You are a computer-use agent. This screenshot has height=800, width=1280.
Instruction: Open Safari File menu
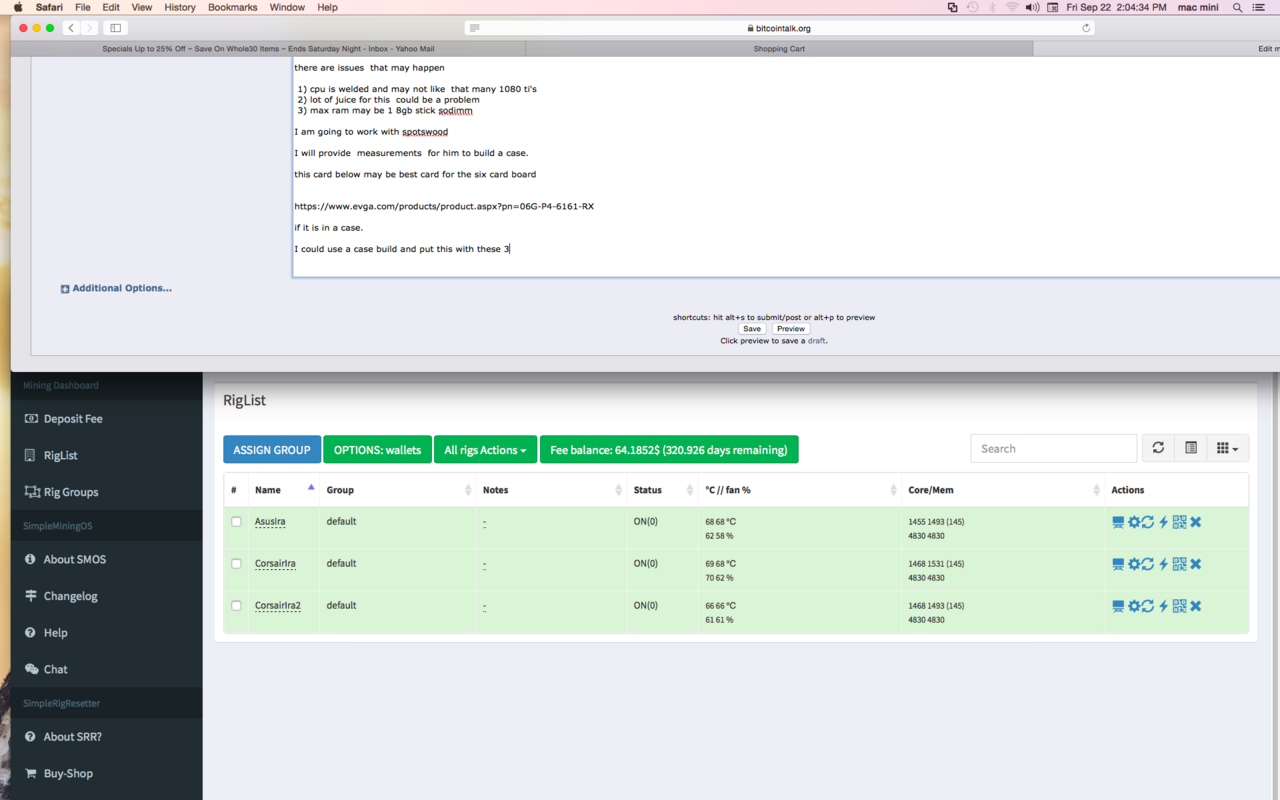coord(83,7)
